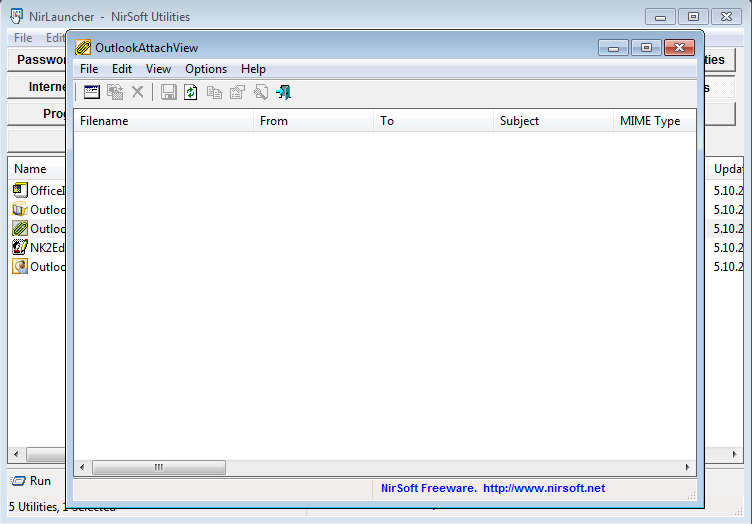
Task: Click the attachment list's left scroll arrow
Action: 82,467
